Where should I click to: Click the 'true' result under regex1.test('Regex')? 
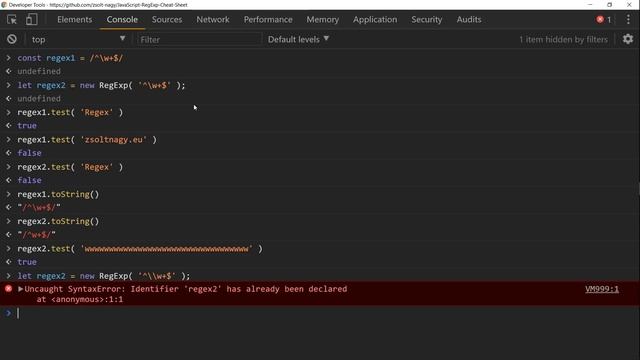[27, 126]
